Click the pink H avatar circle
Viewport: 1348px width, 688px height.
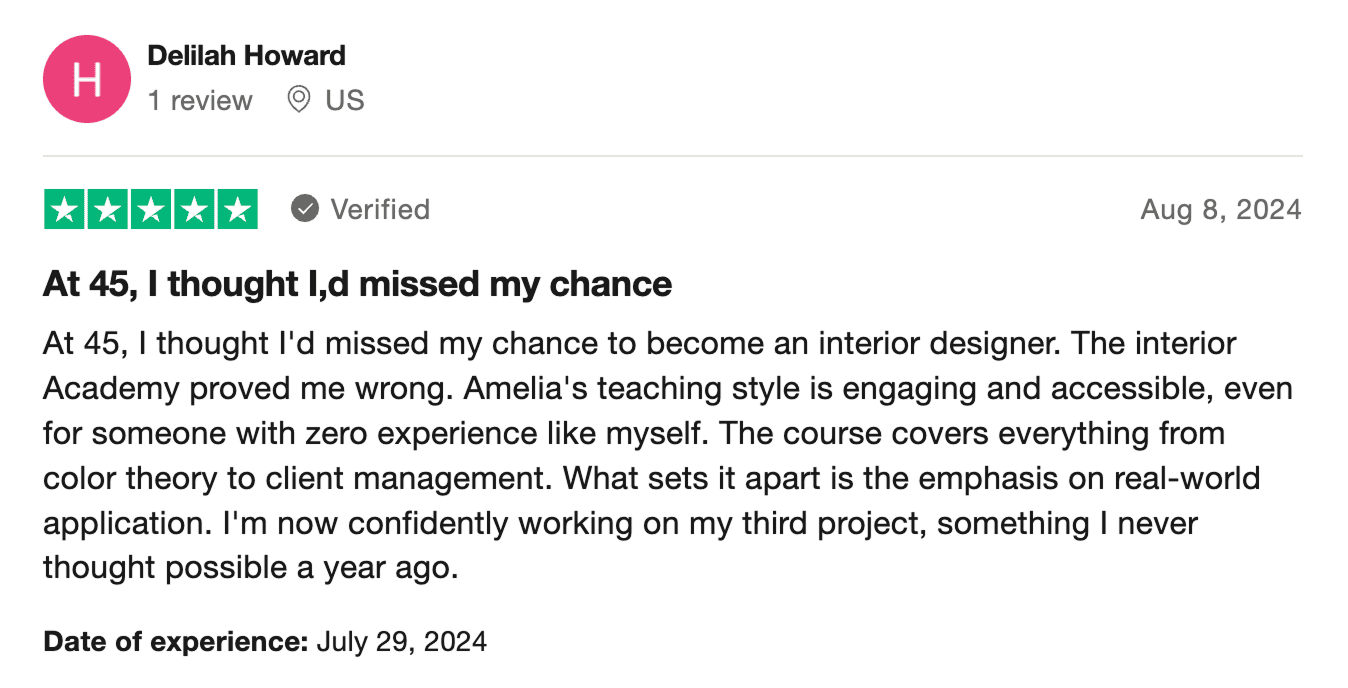(x=87, y=79)
